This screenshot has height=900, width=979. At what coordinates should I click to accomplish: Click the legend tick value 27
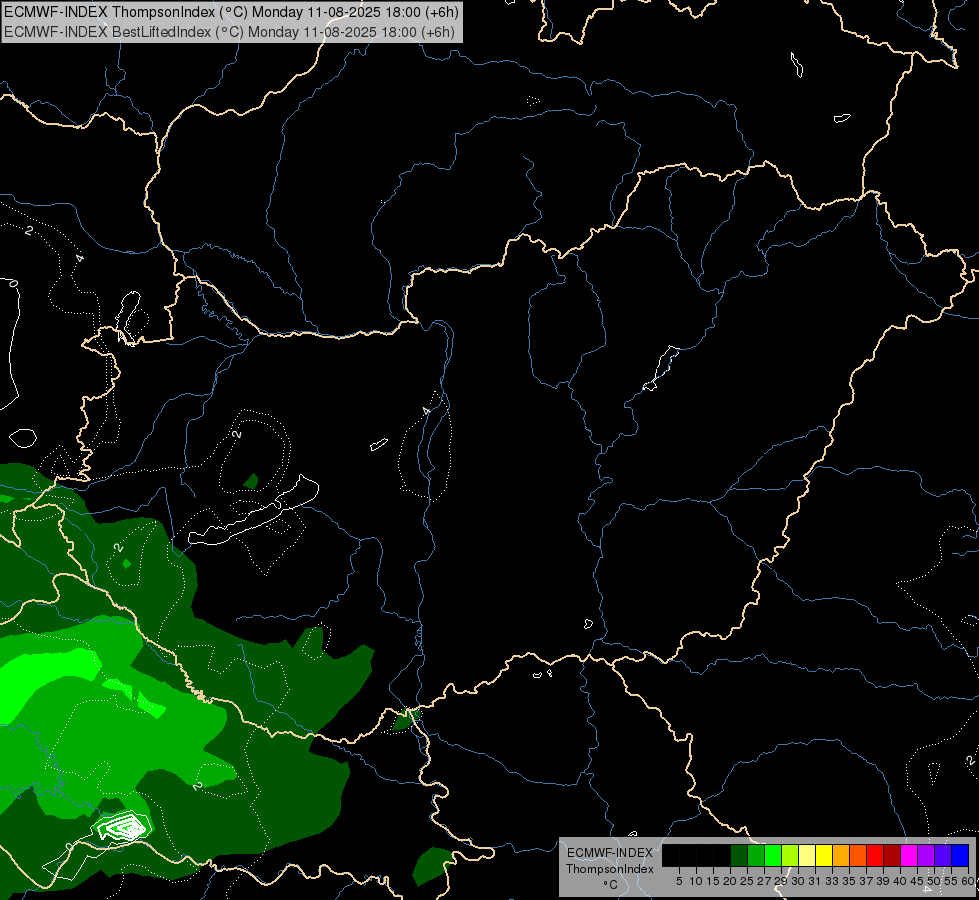coord(764,881)
